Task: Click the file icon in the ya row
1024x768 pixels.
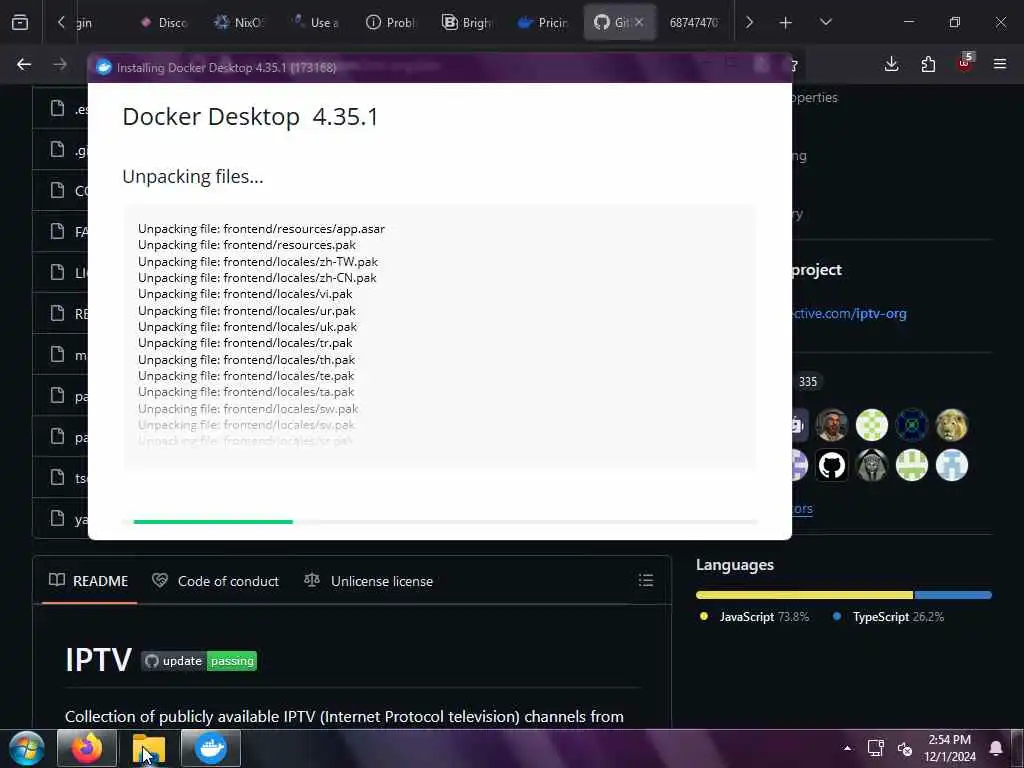Action: tap(57, 518)
